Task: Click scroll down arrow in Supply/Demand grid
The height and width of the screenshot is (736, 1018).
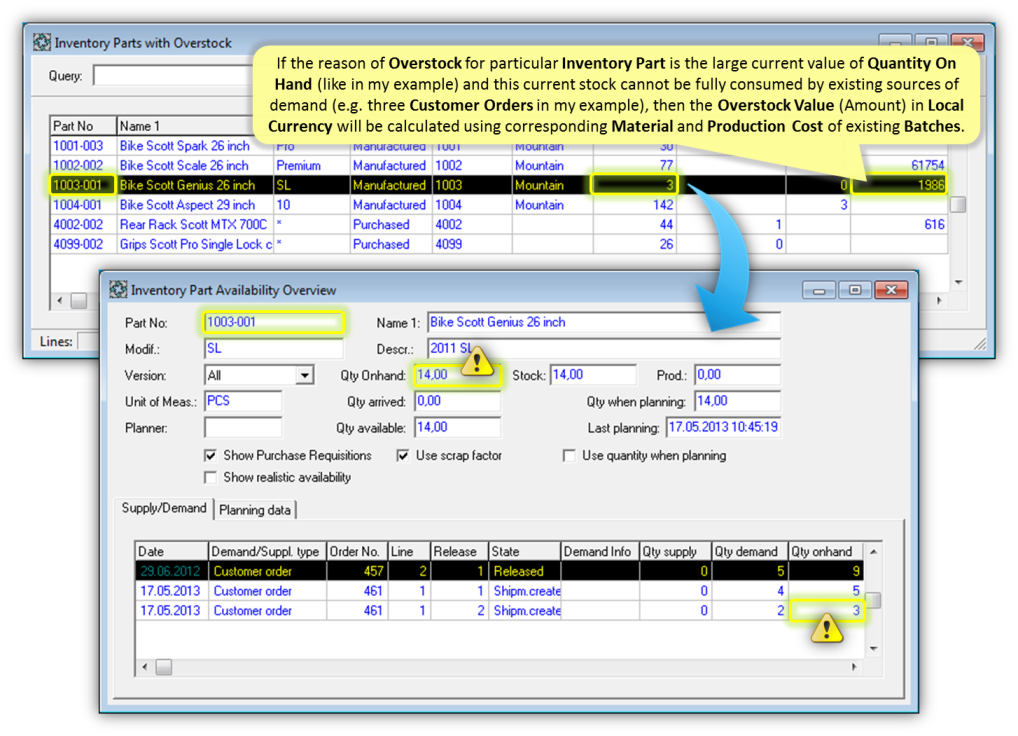Action: coord(874,648)
